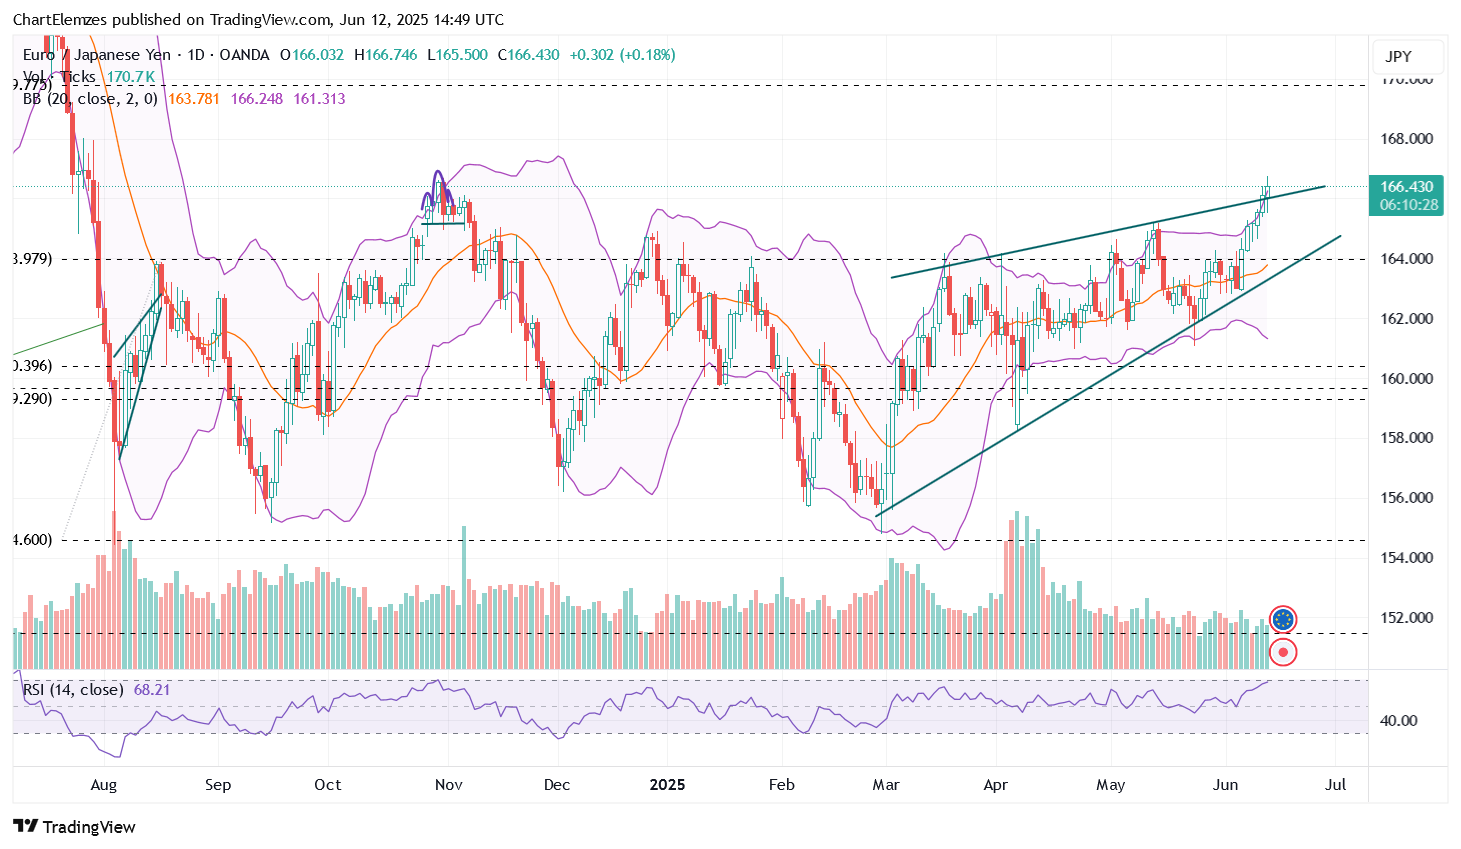Screen dimensions: 1461x849
Task: Click the Mar label on the time axis
Action: pos(886,785)
